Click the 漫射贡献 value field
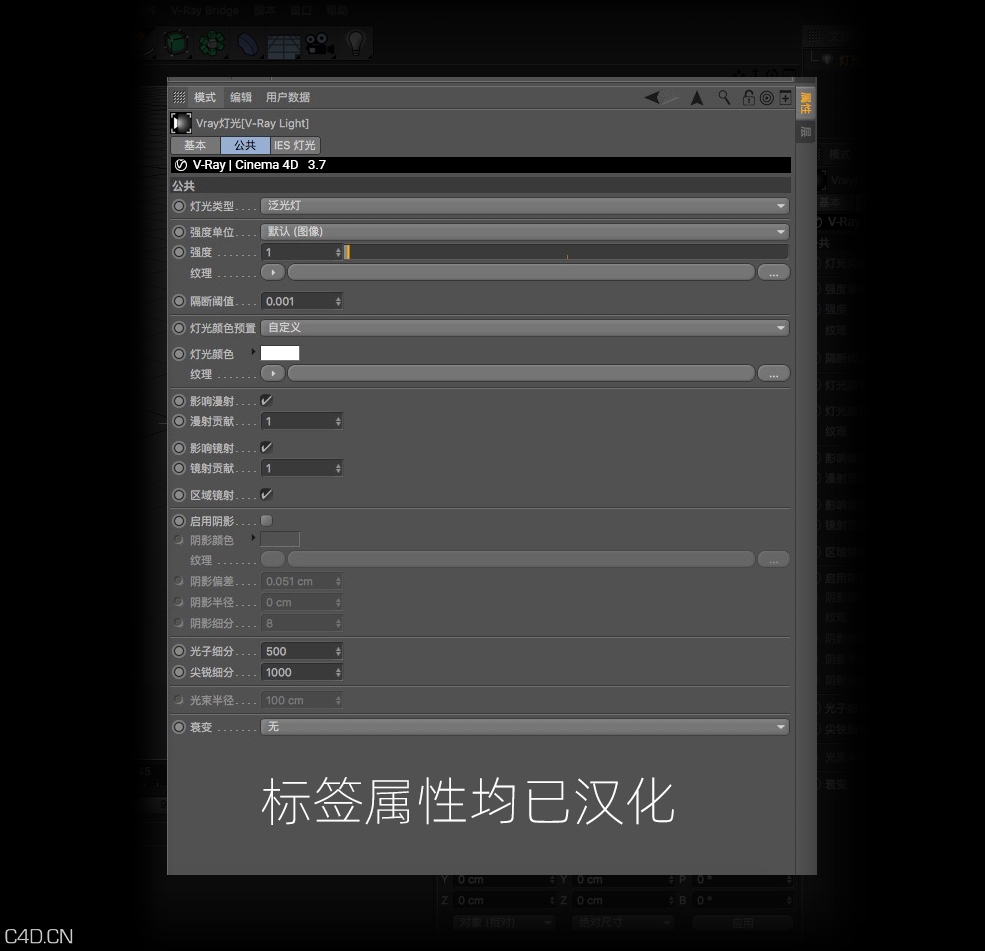 coord(297,421)
